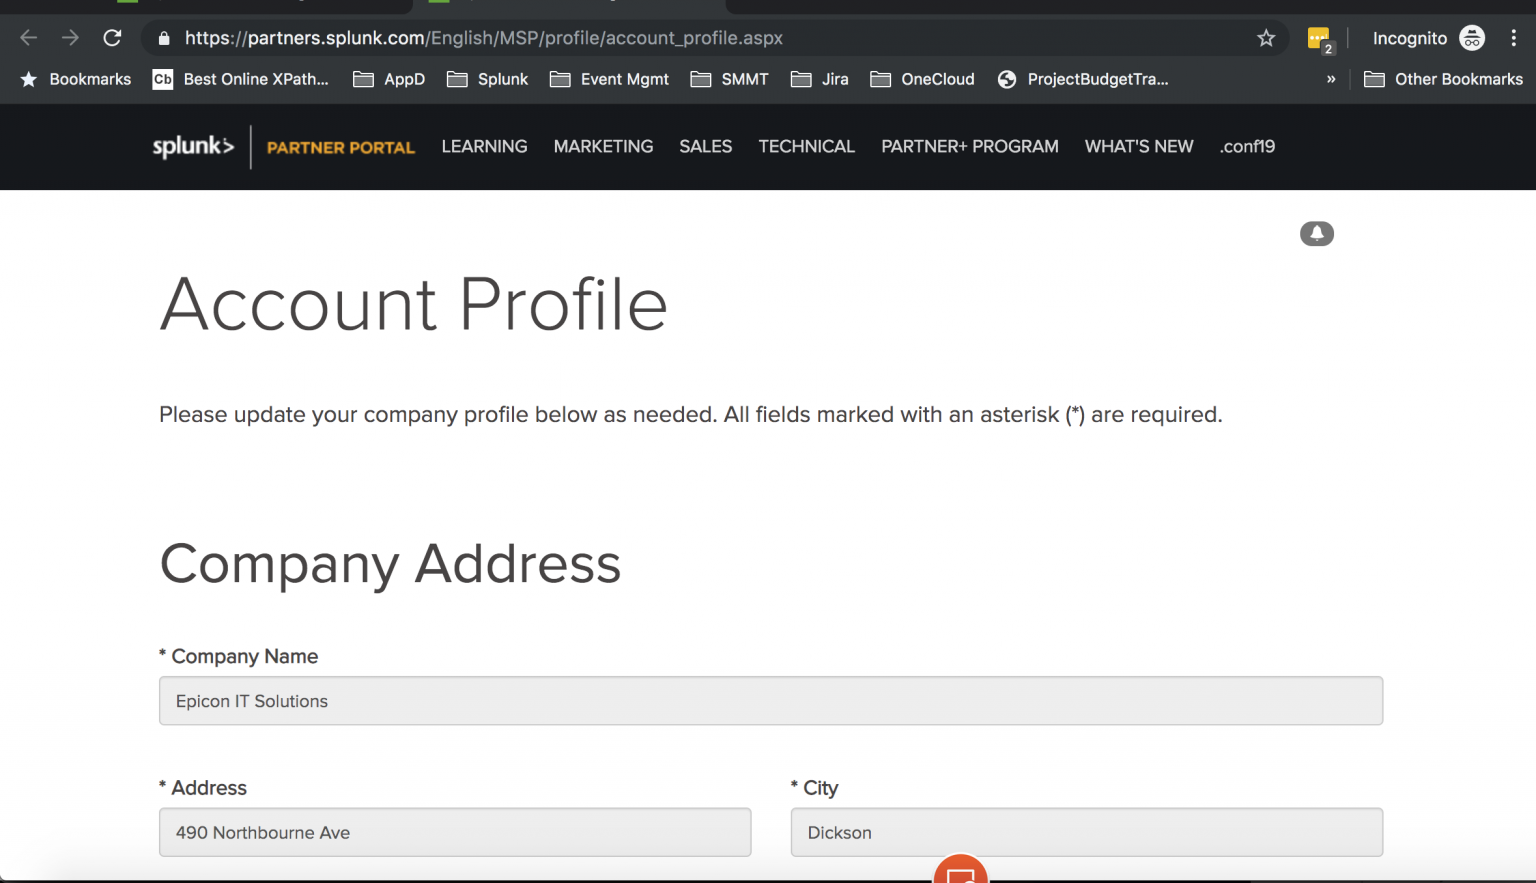Open the LEARNING navigation menu
The image size is (1536, 883).
pos(484,146)
